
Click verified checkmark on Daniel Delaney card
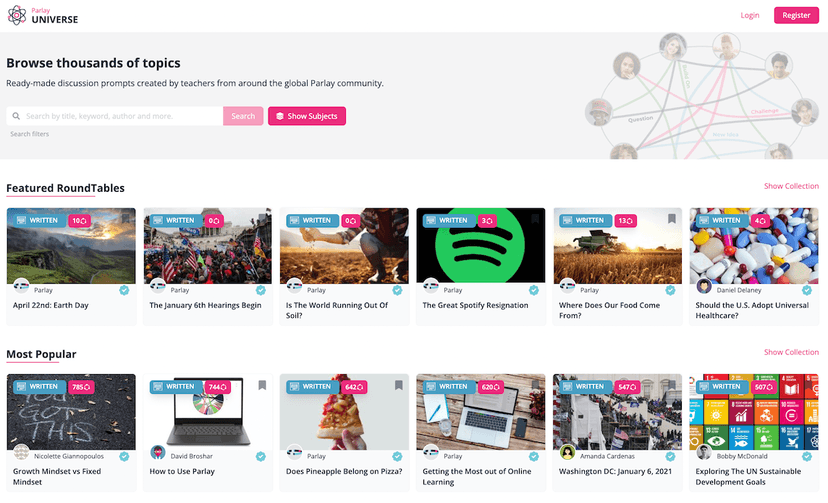coord(807,290)
